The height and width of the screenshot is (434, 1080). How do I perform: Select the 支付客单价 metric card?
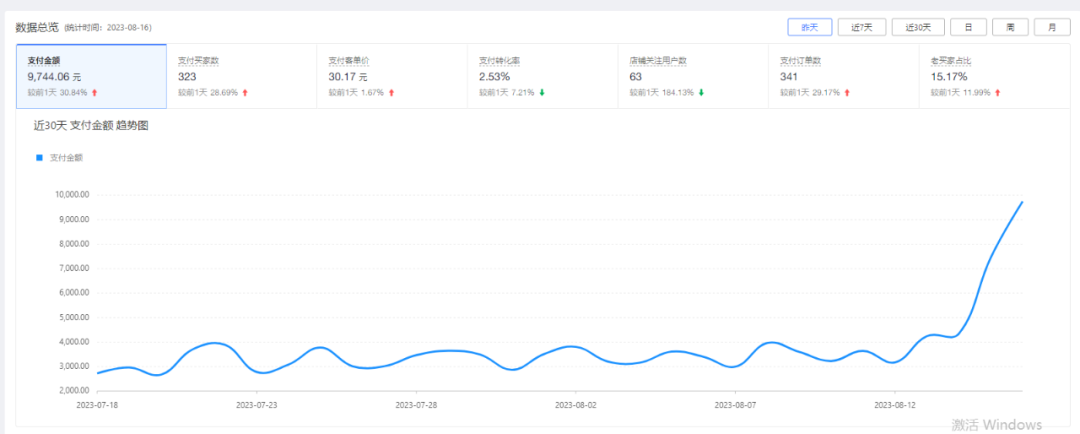pyautogui.click(x=392, y=76)
